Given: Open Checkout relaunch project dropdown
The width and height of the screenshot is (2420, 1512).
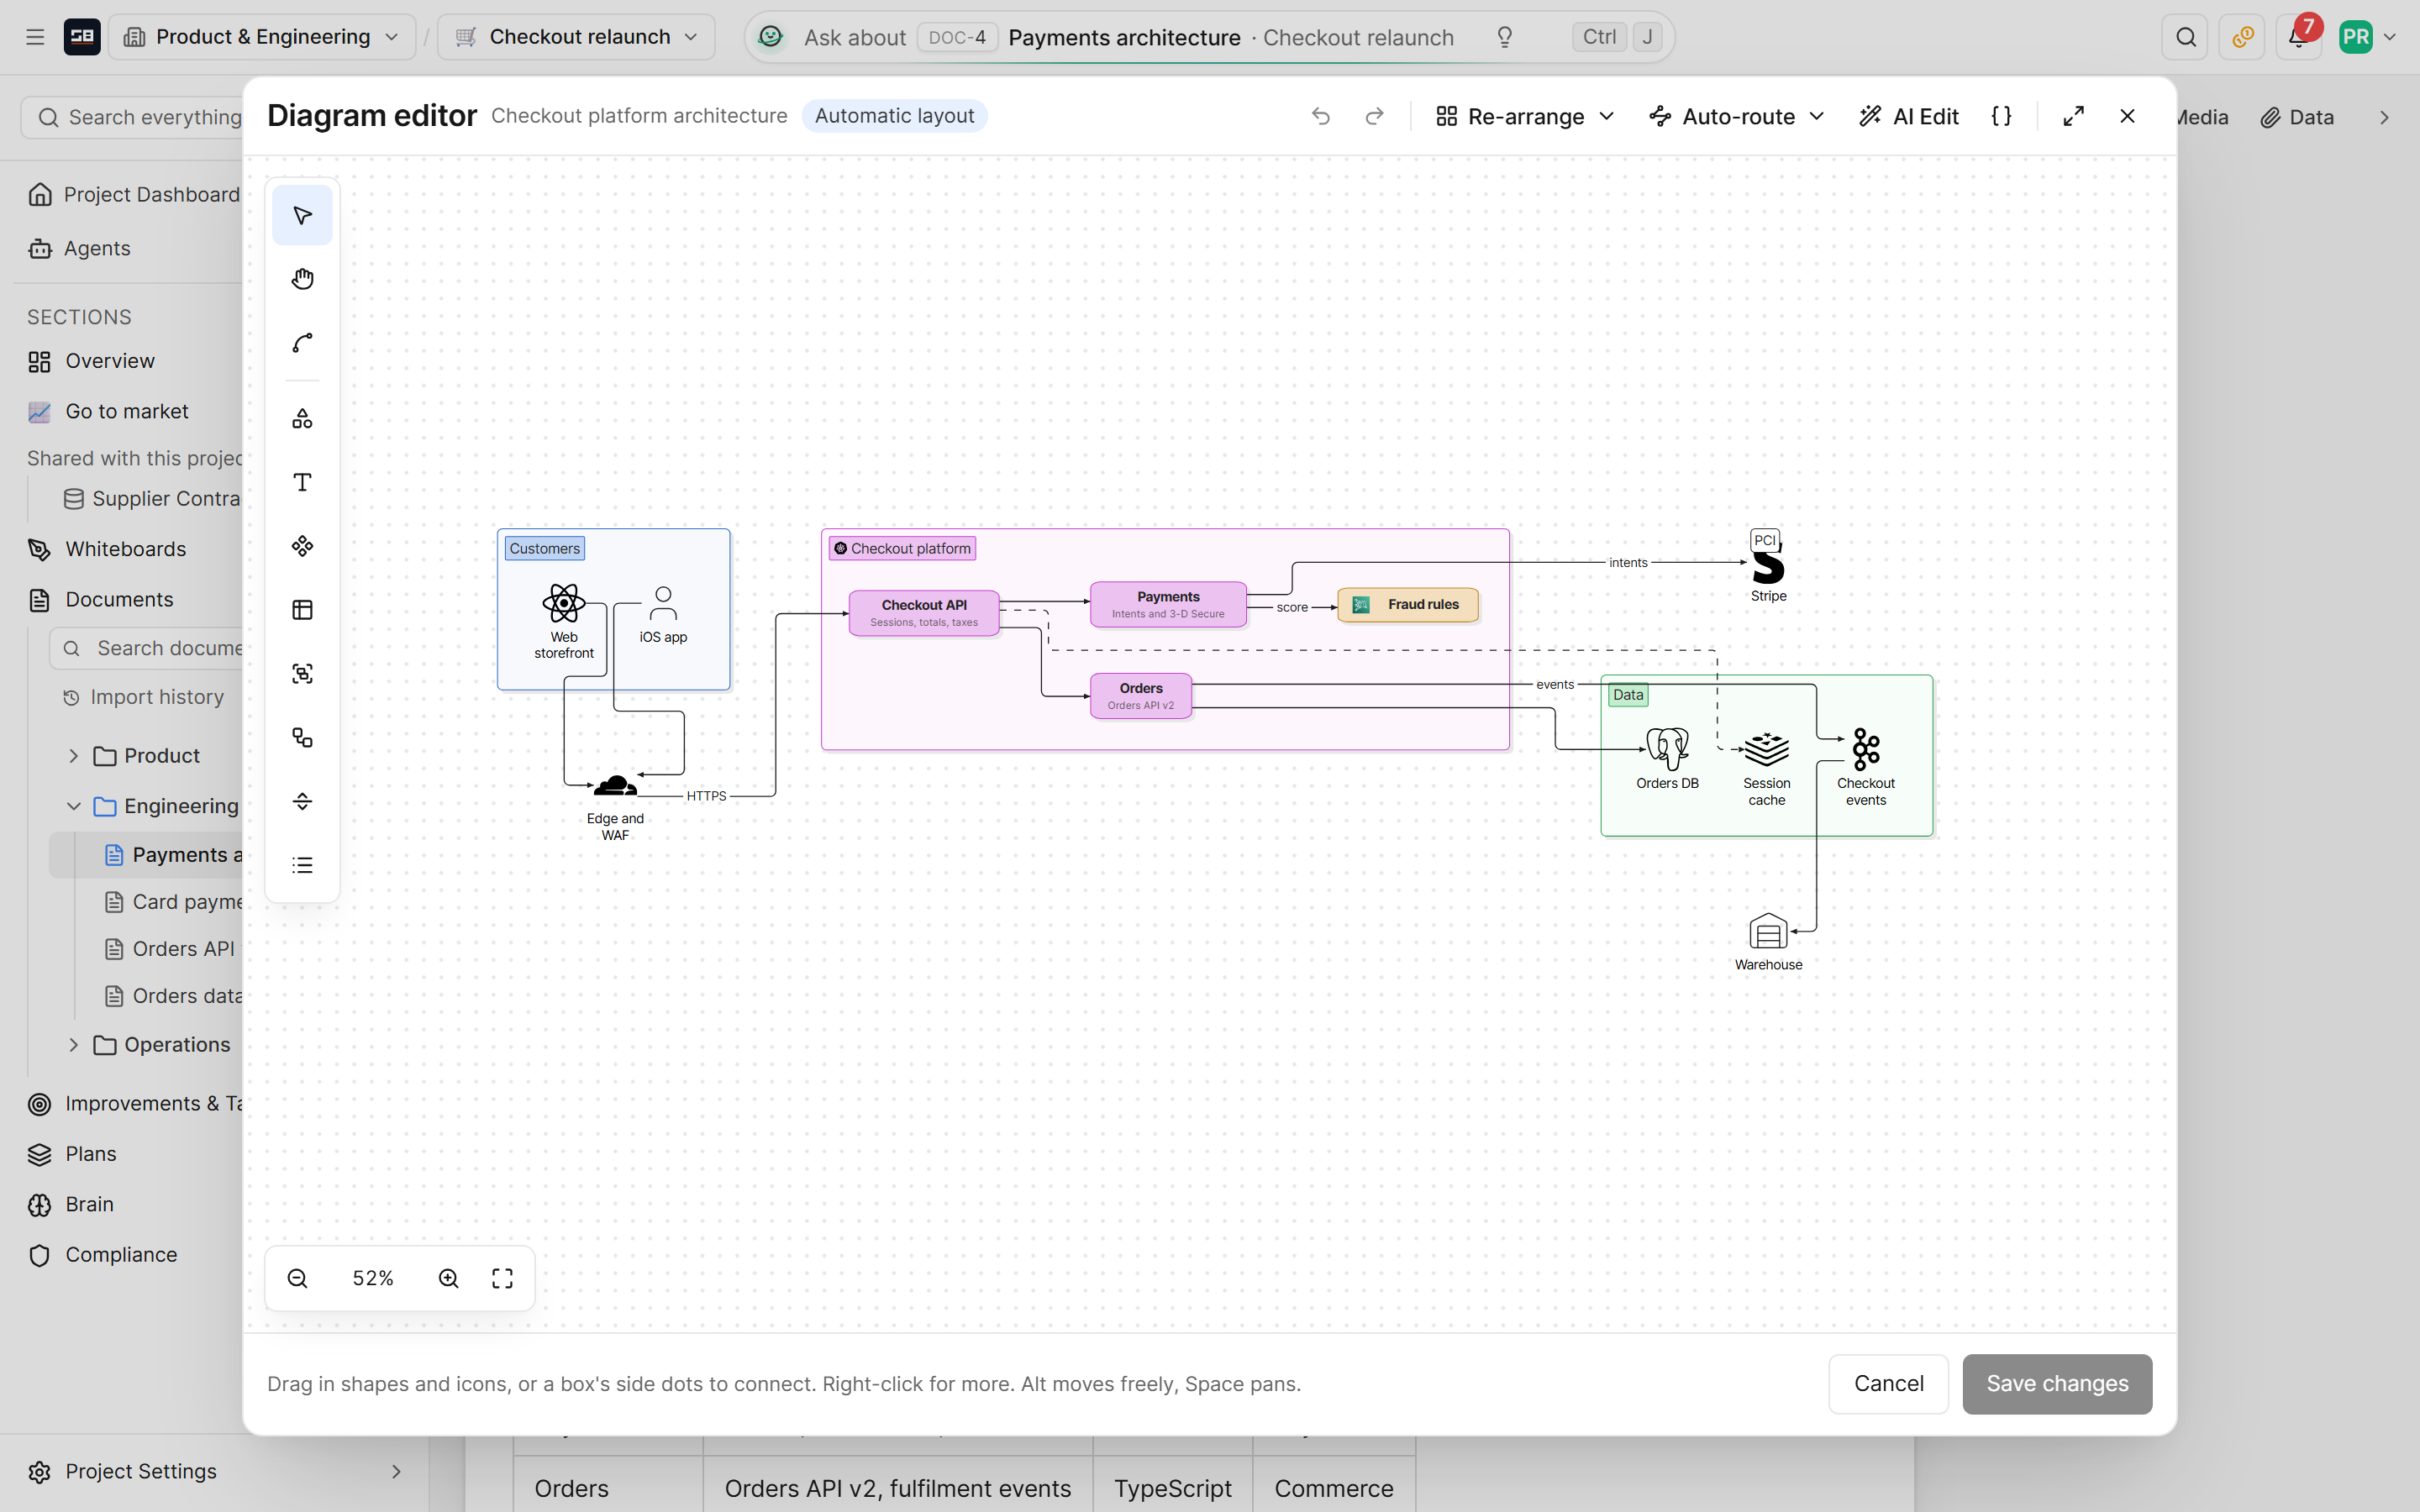Looking at the screenshot, I should pyautogui.click(x=576, y=37).
